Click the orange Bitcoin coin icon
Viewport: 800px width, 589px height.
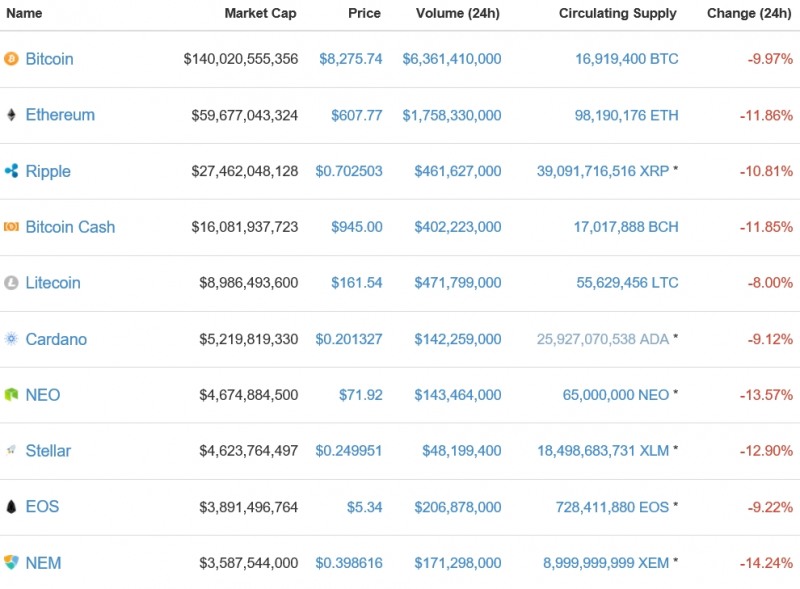click(11, 59)
